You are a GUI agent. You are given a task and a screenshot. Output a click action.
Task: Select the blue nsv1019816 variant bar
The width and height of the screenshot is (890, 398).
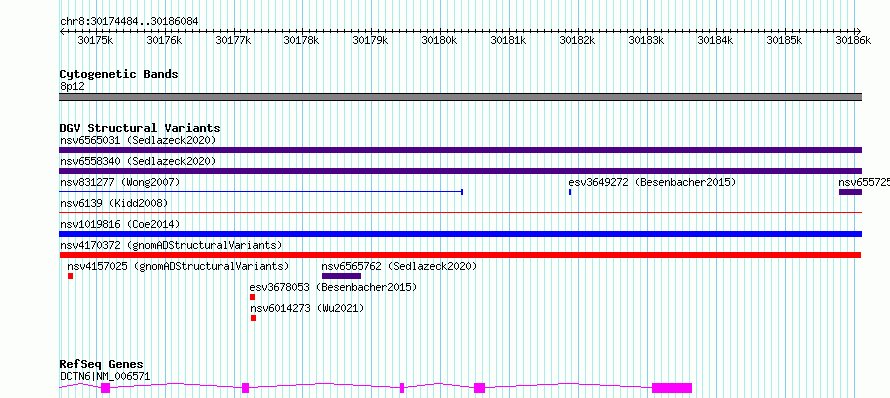pyautogui.click(x=460, y=234)
